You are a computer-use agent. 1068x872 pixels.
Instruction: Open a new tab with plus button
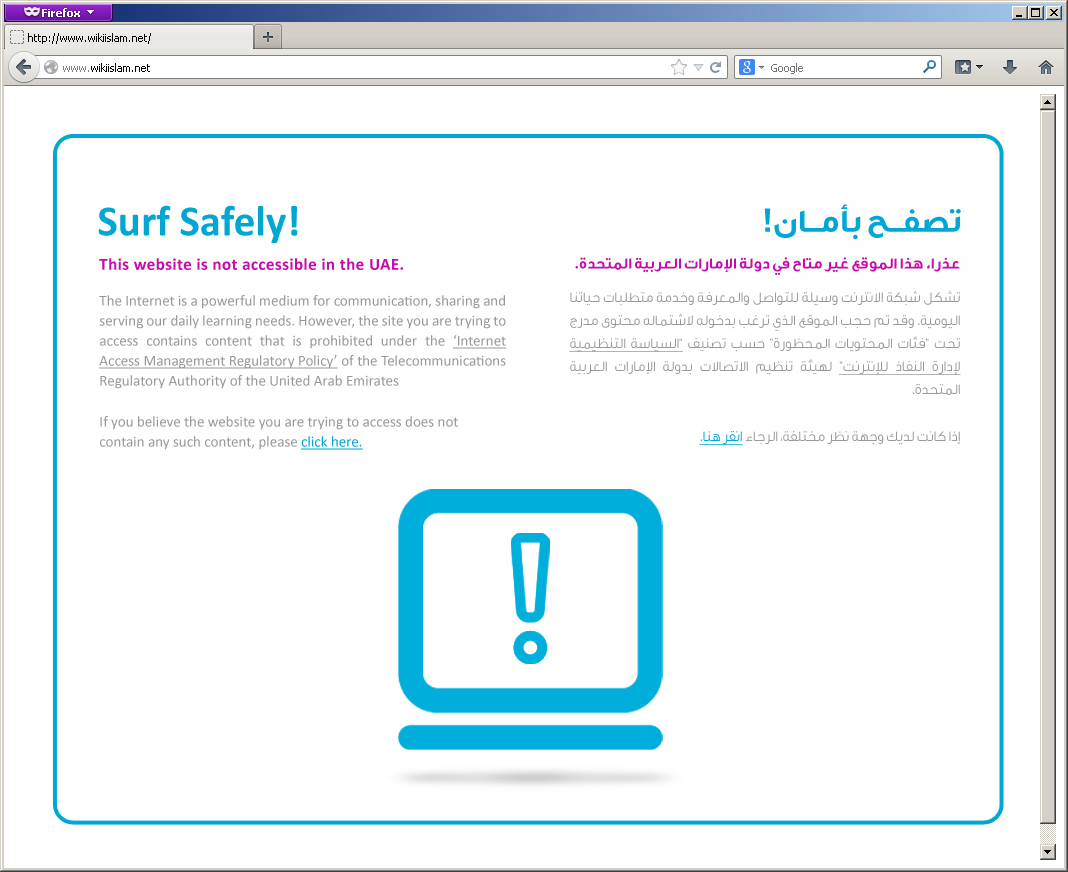tap(268, 37)
